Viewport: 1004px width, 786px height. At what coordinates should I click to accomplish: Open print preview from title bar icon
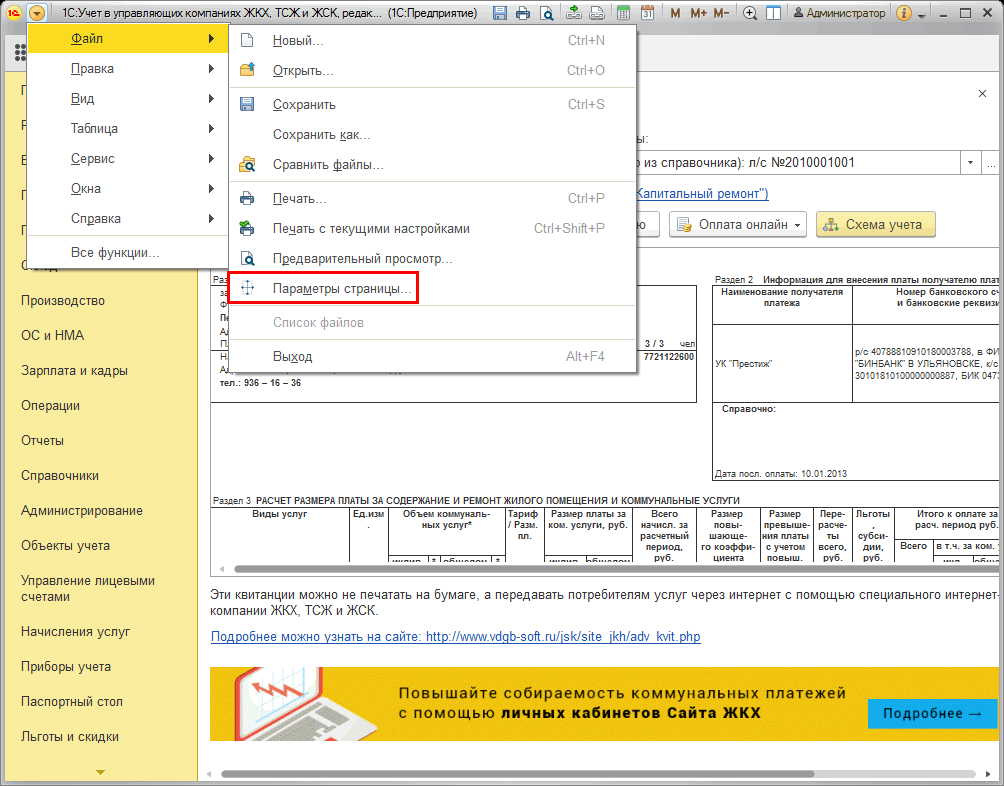[x=546, y=13]
